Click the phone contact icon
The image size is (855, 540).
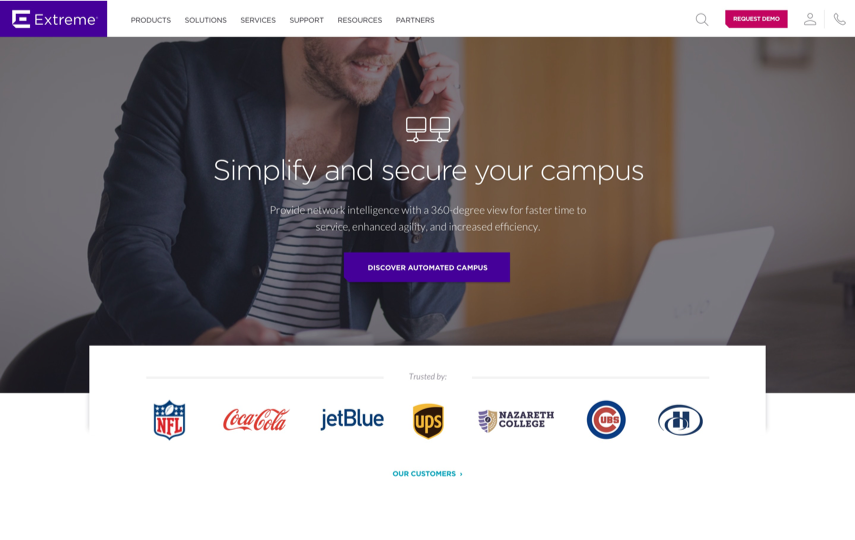point(840,19)
